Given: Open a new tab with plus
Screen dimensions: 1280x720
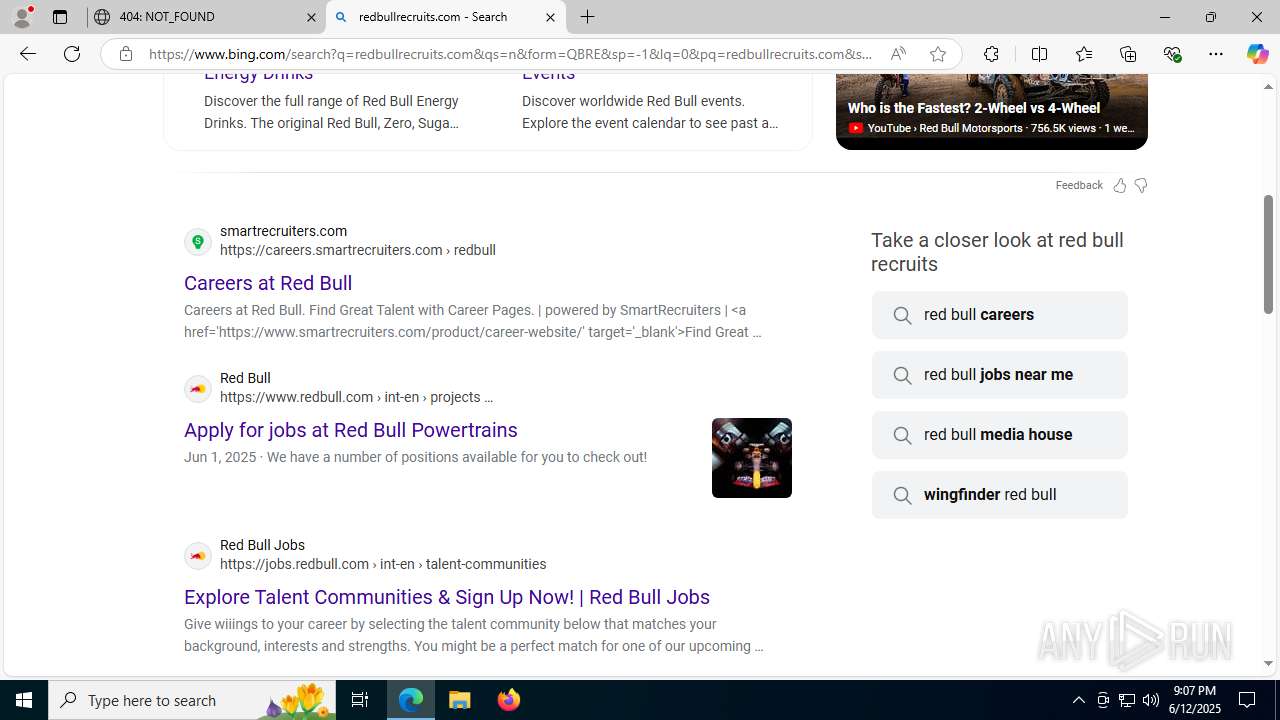Looking at the screenshot, I should pyautogui.click(x=587, y=17).
